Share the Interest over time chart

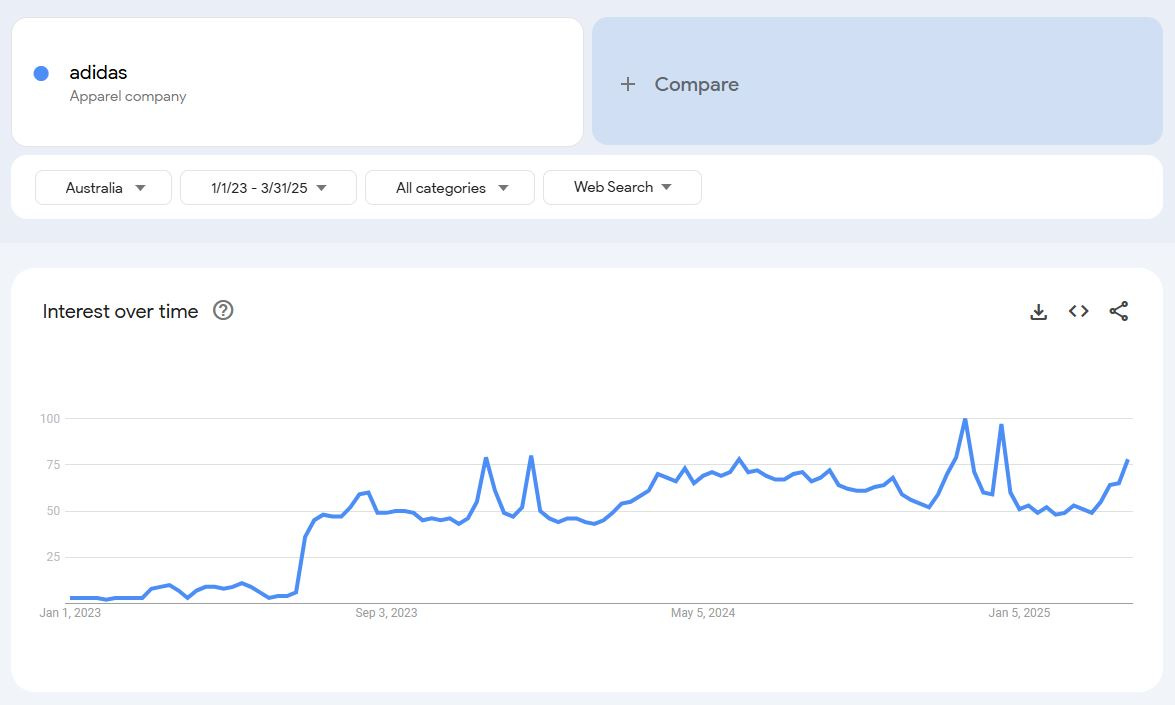pyautogui.click(x=1119, y=311)
